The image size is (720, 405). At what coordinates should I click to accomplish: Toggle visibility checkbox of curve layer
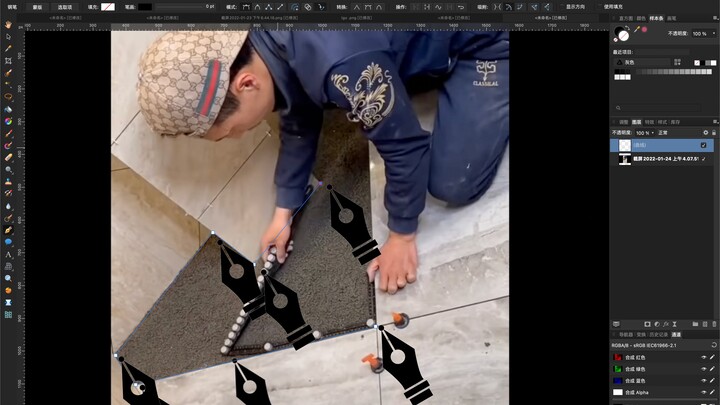click(x=703, y=145)
